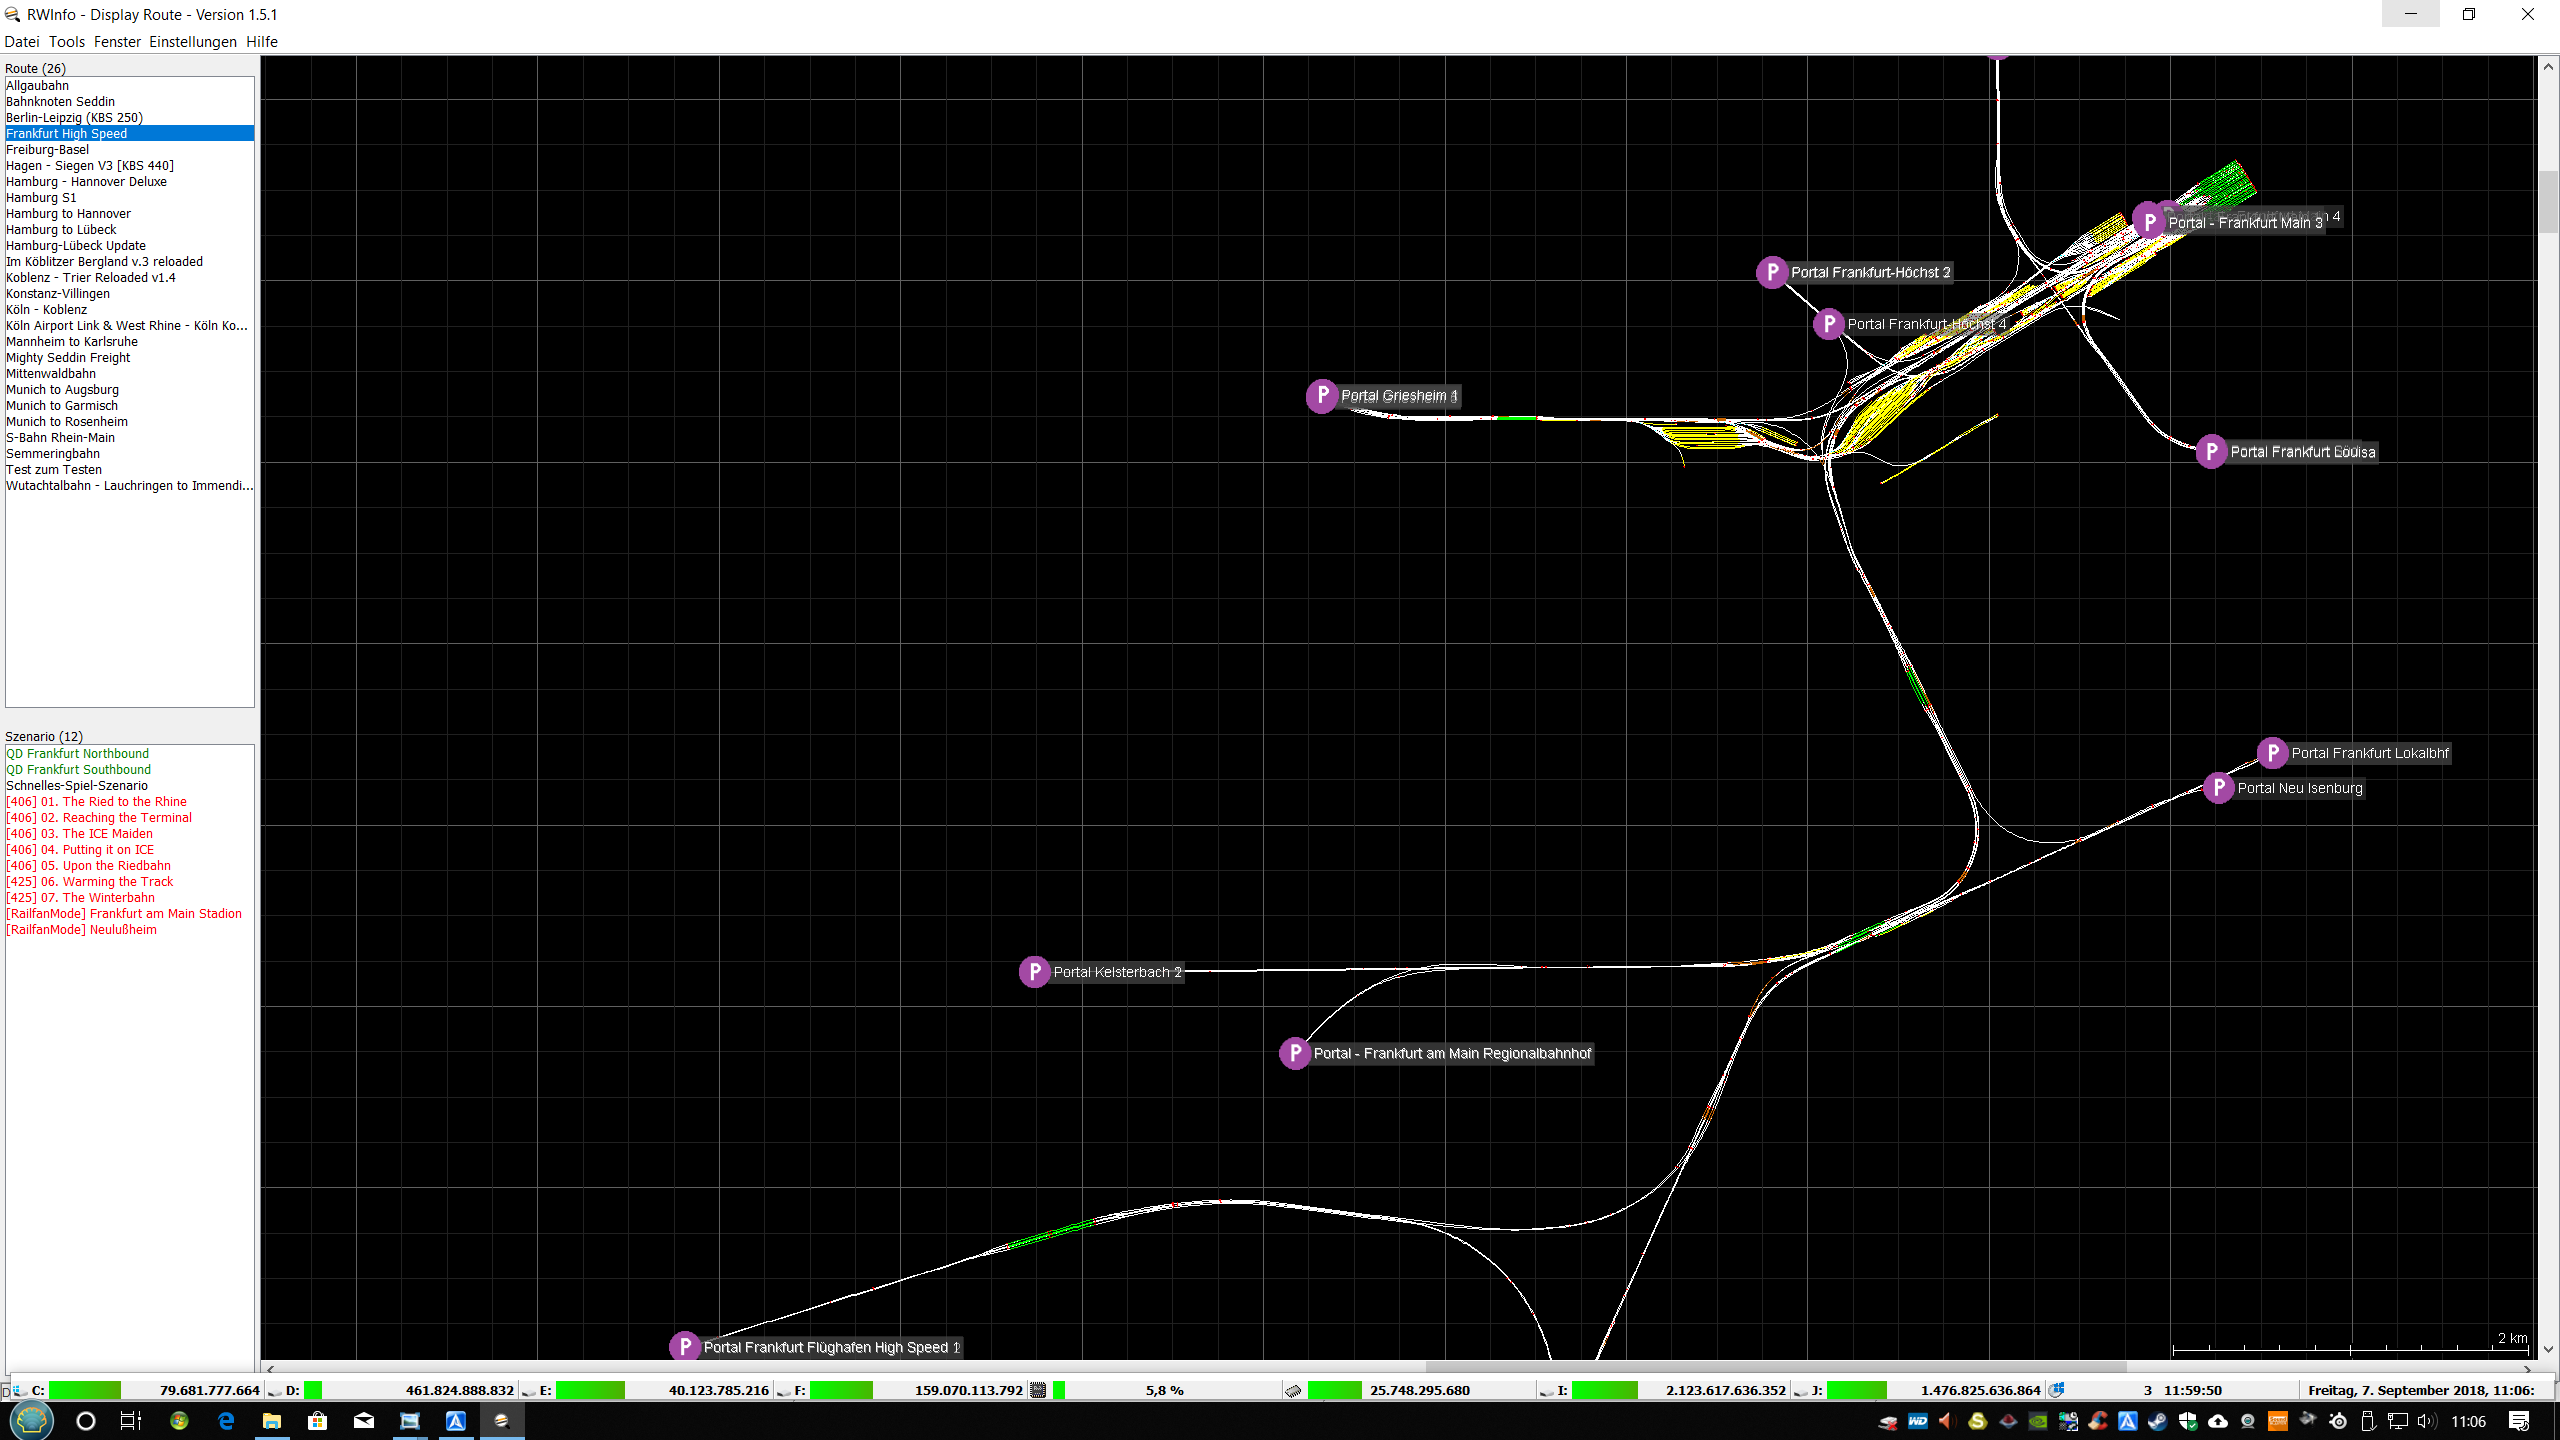Click the horizontal scrollbar left arrow
This screenshot has height=1440, width=2560.
click(270, 1369)
